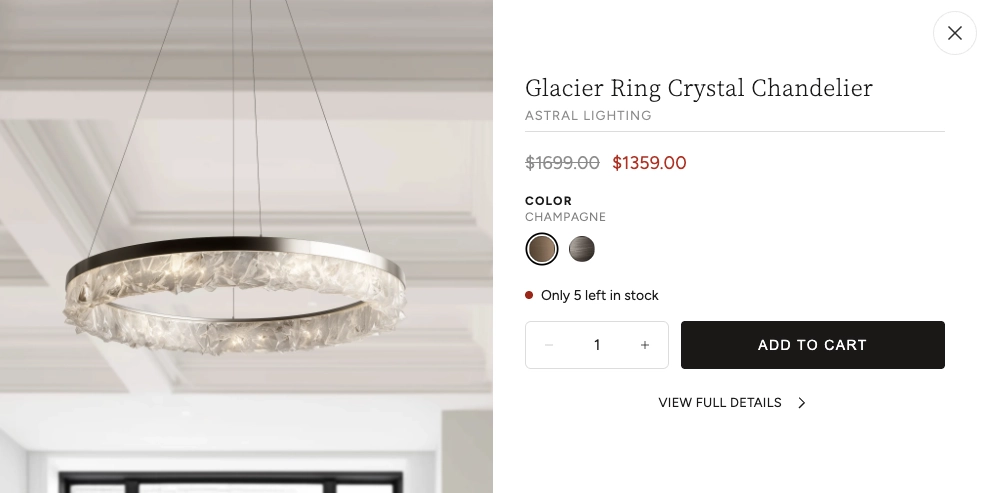The image size is (987, 493).
Task: Click the COLOR heading label
Action: [549, 201]
